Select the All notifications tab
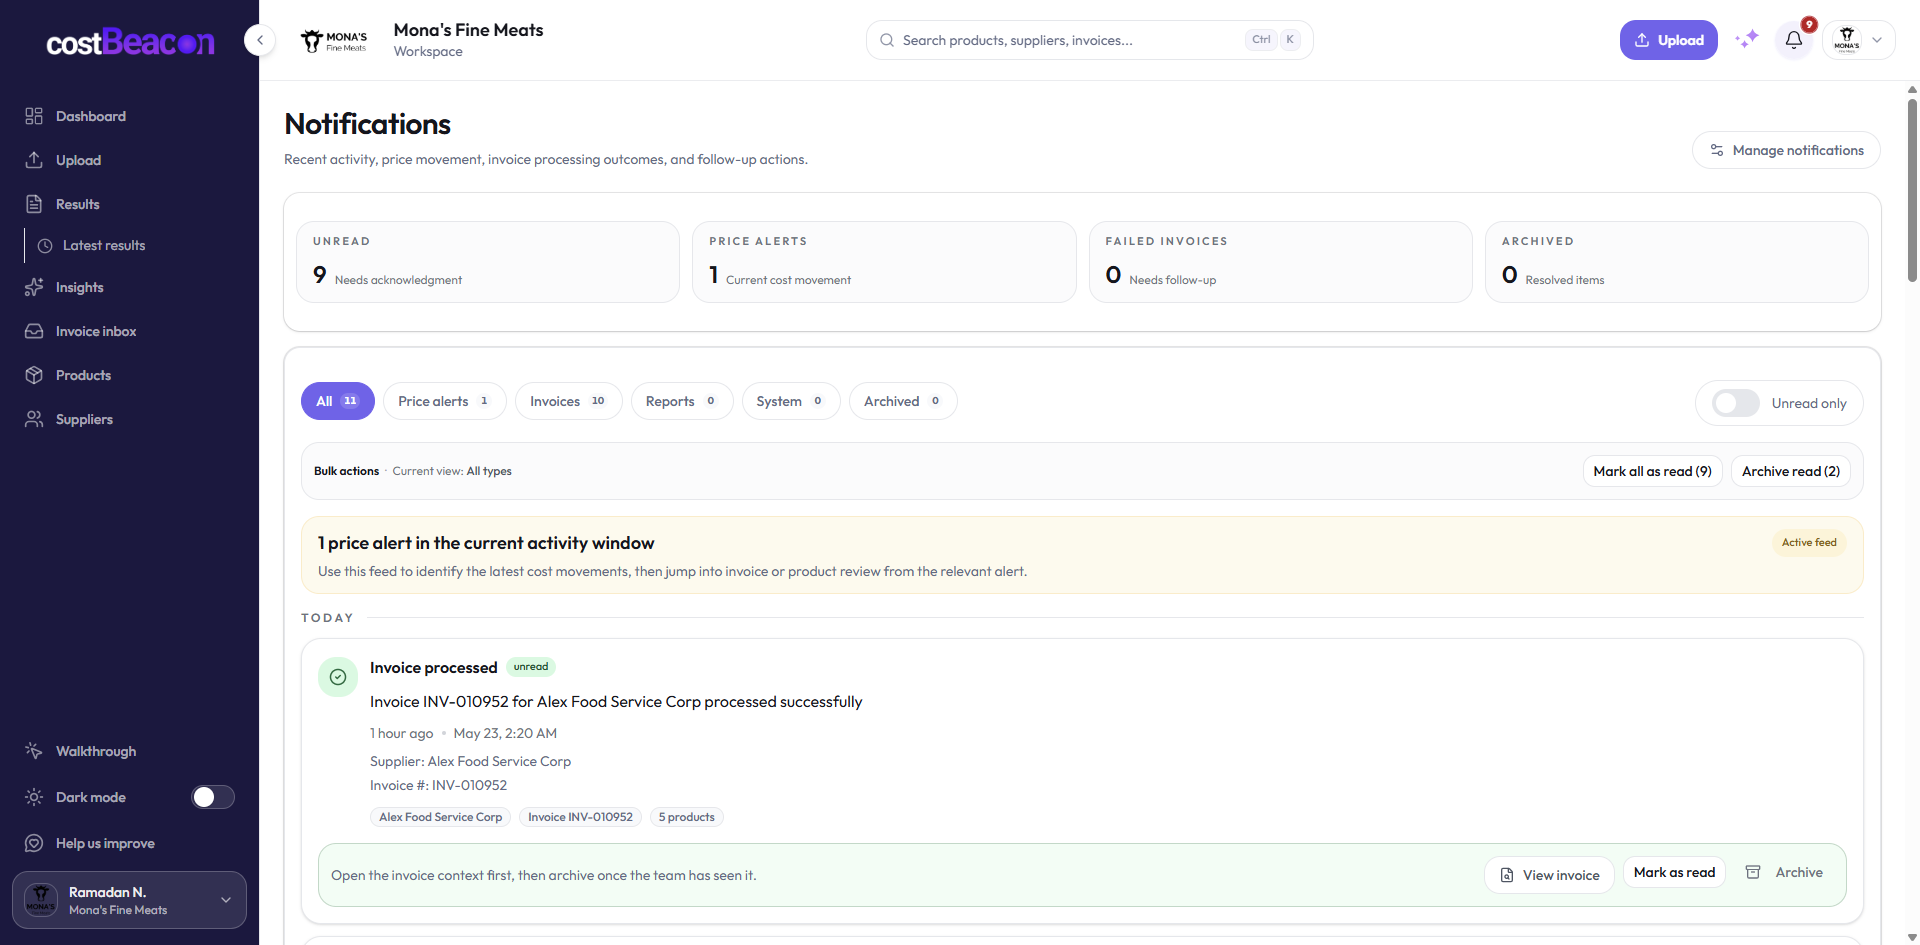 [338, 401]
